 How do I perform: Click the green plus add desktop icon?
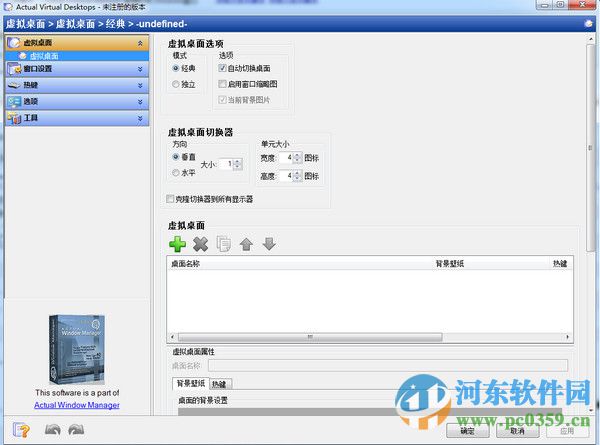[178, 244]
